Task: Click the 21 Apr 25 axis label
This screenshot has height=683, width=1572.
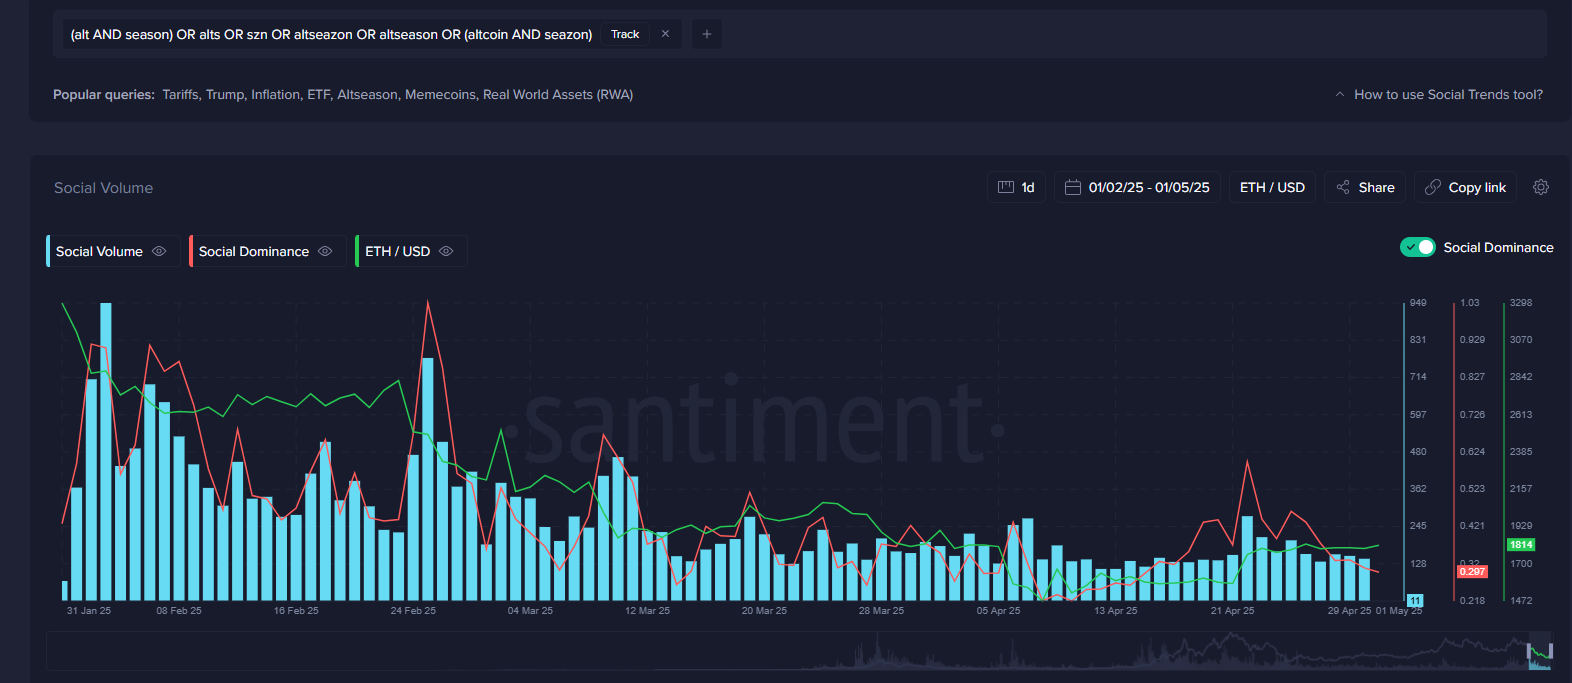Action: 1232,610
